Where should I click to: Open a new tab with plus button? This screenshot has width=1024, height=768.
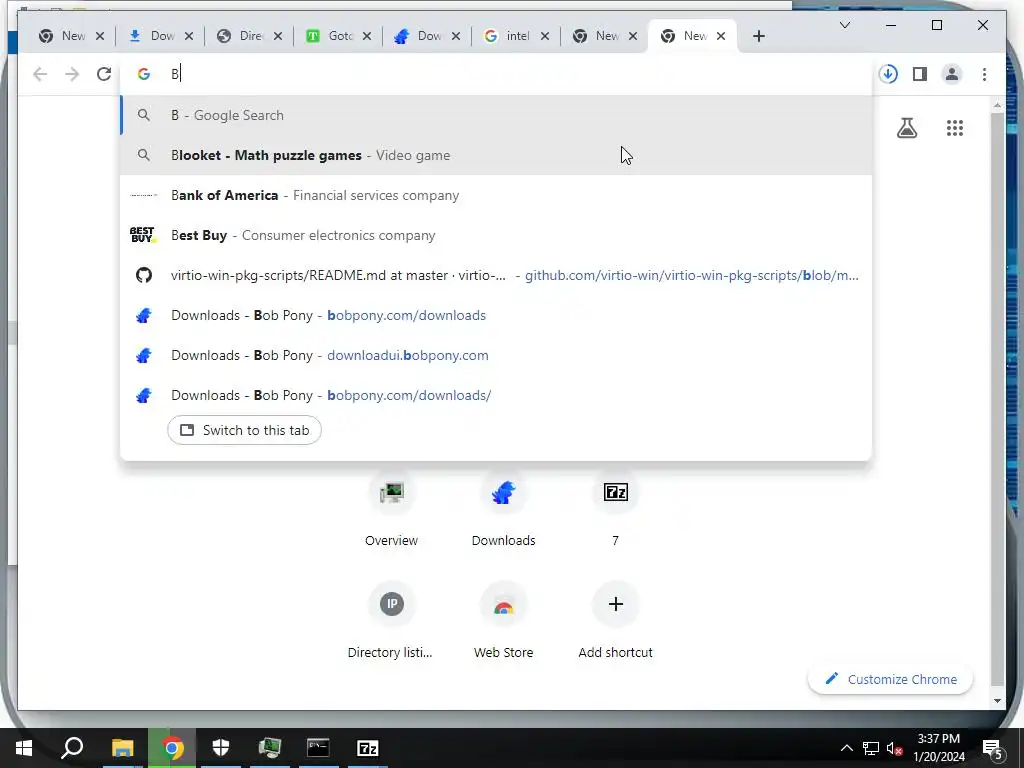pyautogui.click(x=759, y=36)
